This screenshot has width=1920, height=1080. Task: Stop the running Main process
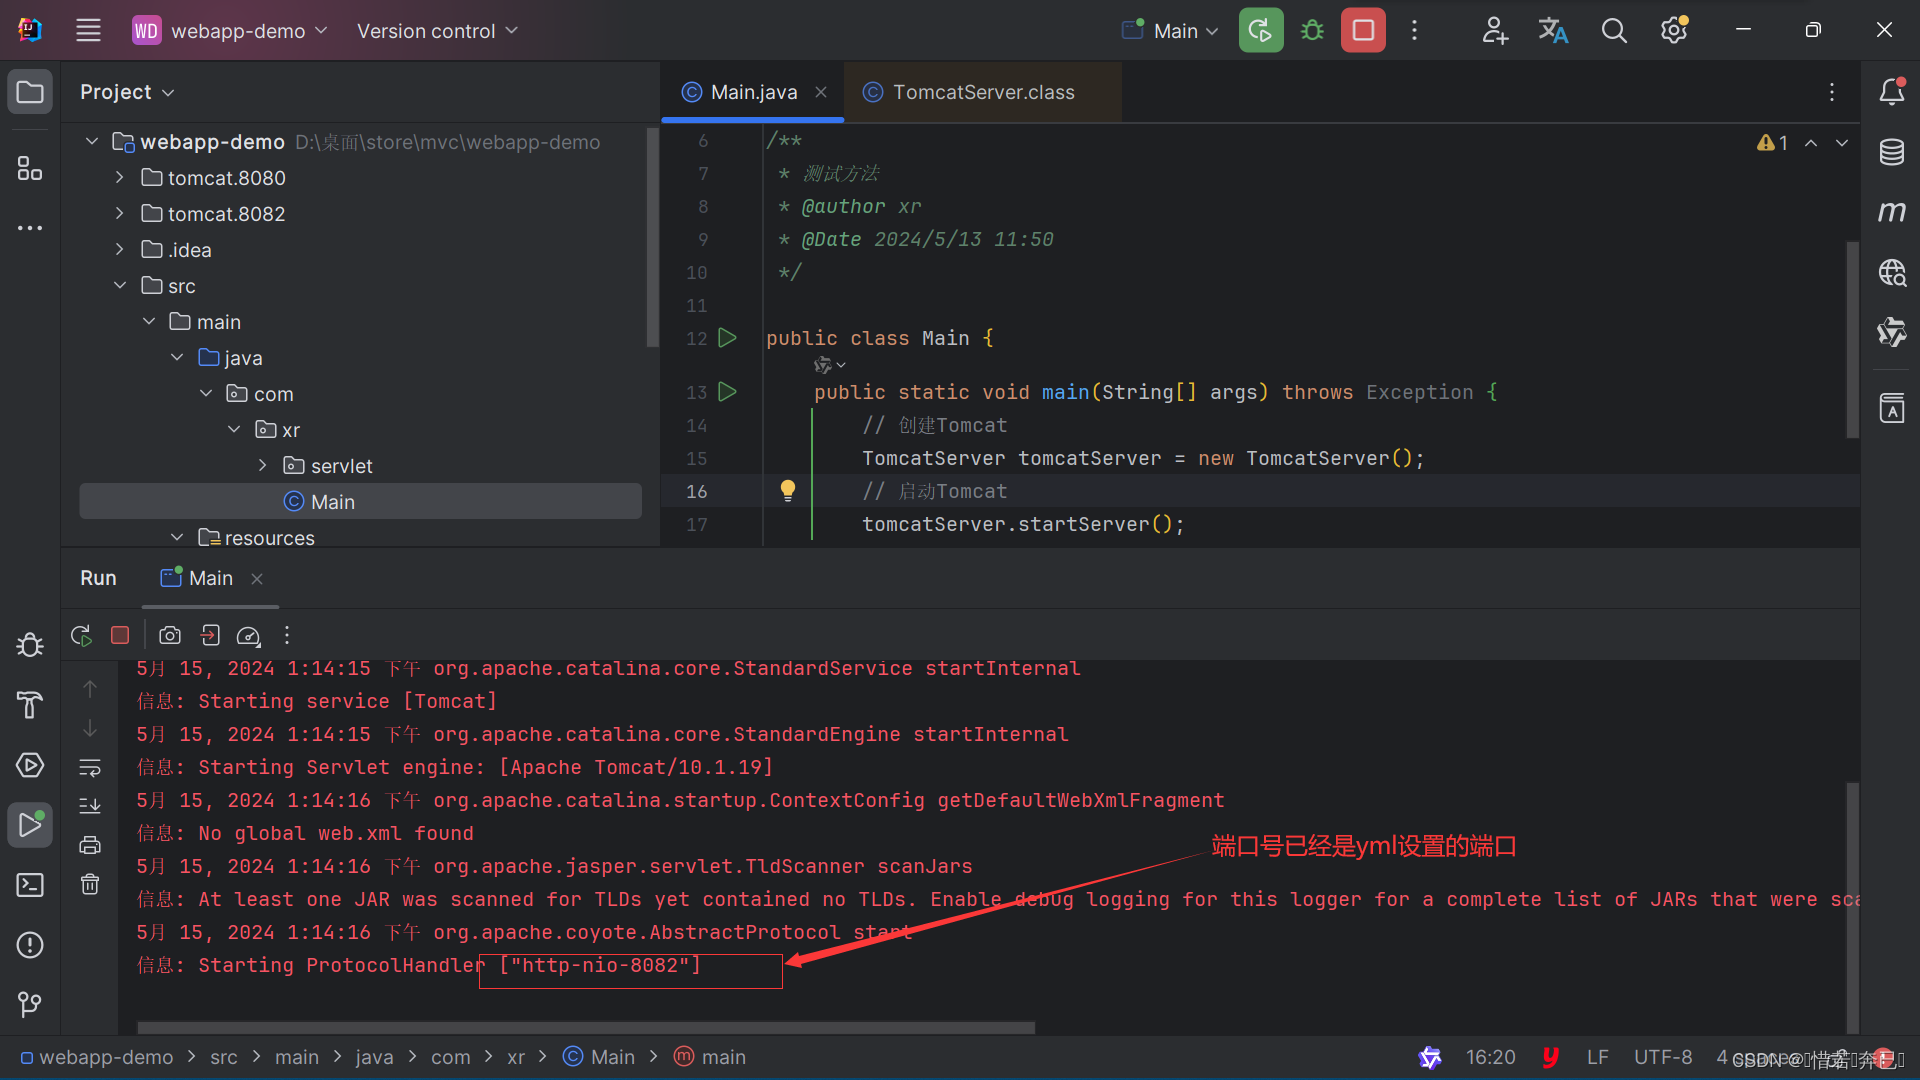pos(1363,31)
